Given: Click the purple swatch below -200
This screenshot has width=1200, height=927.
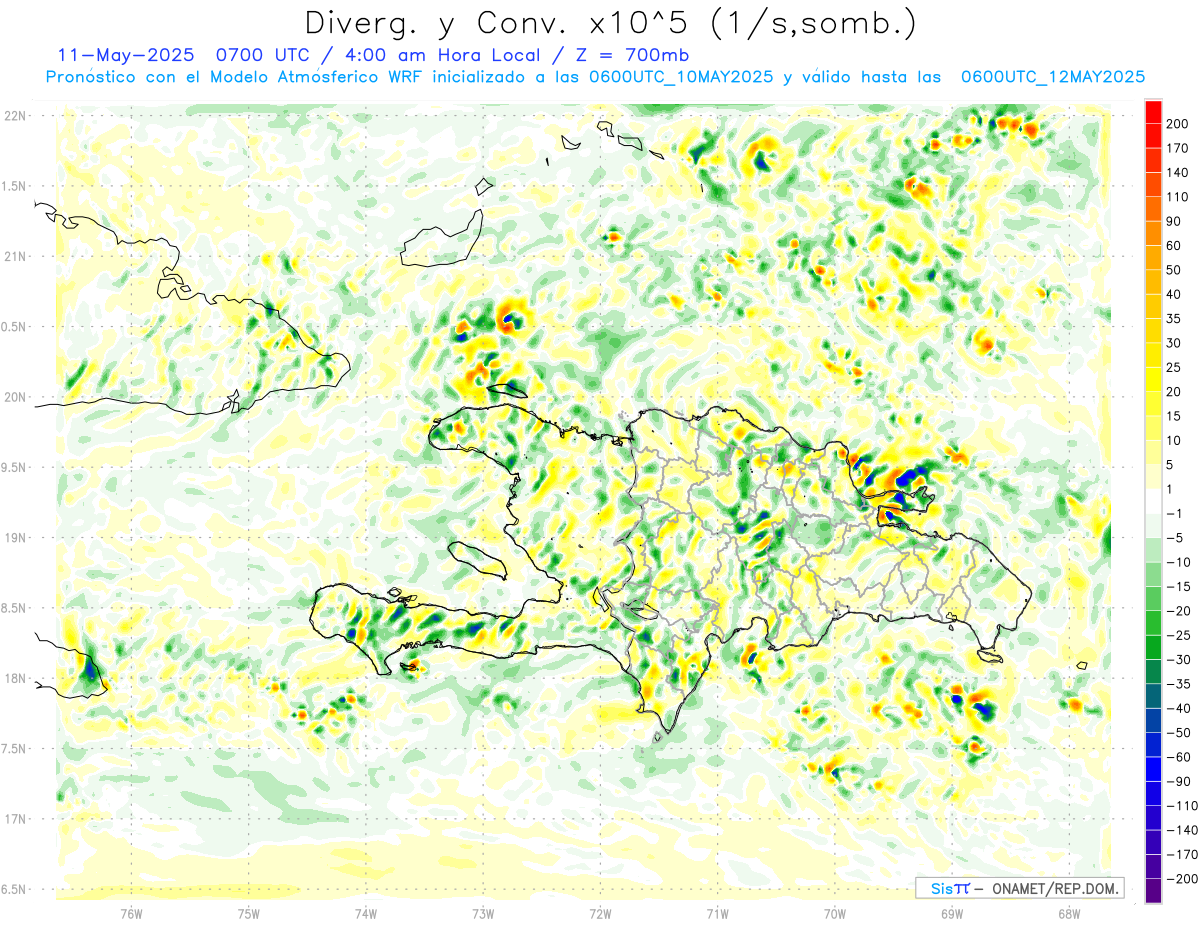Looking at the screenshot, I should (1153, 891).
